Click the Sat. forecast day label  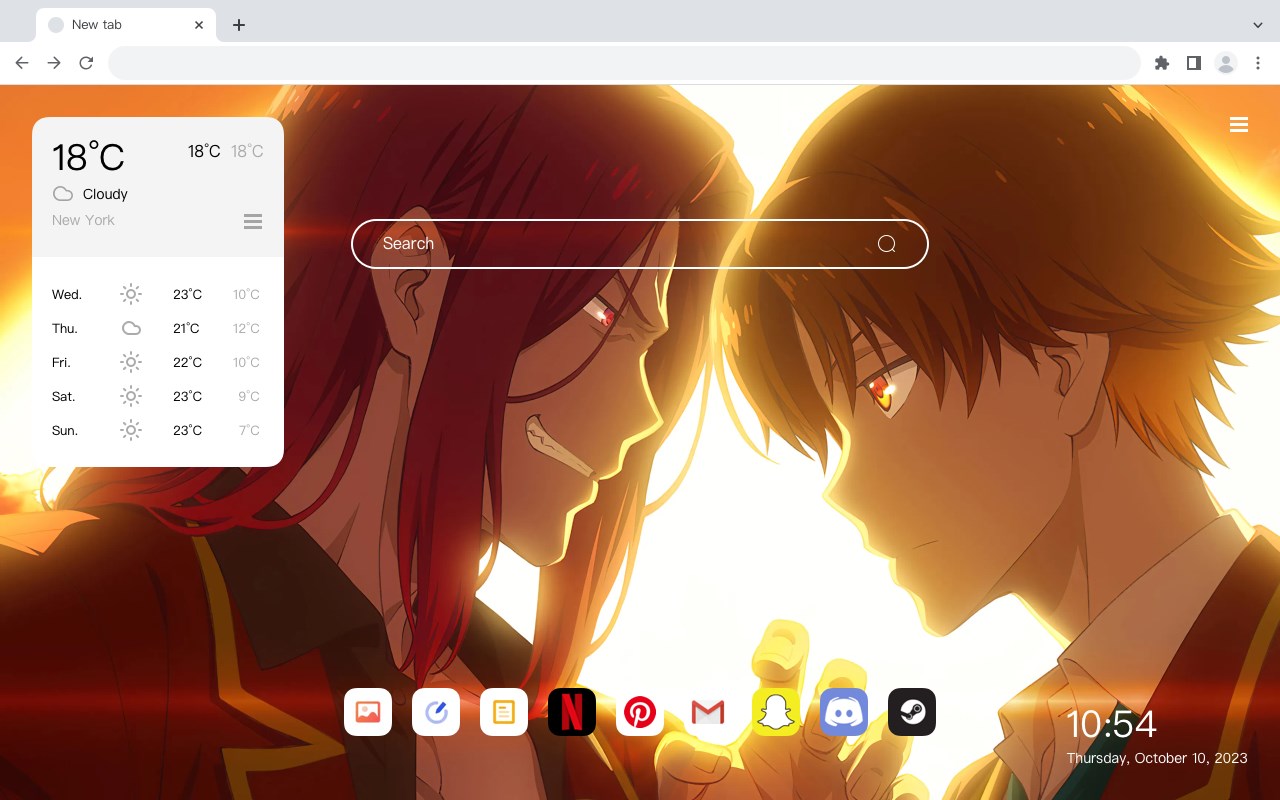click(64, 396)
